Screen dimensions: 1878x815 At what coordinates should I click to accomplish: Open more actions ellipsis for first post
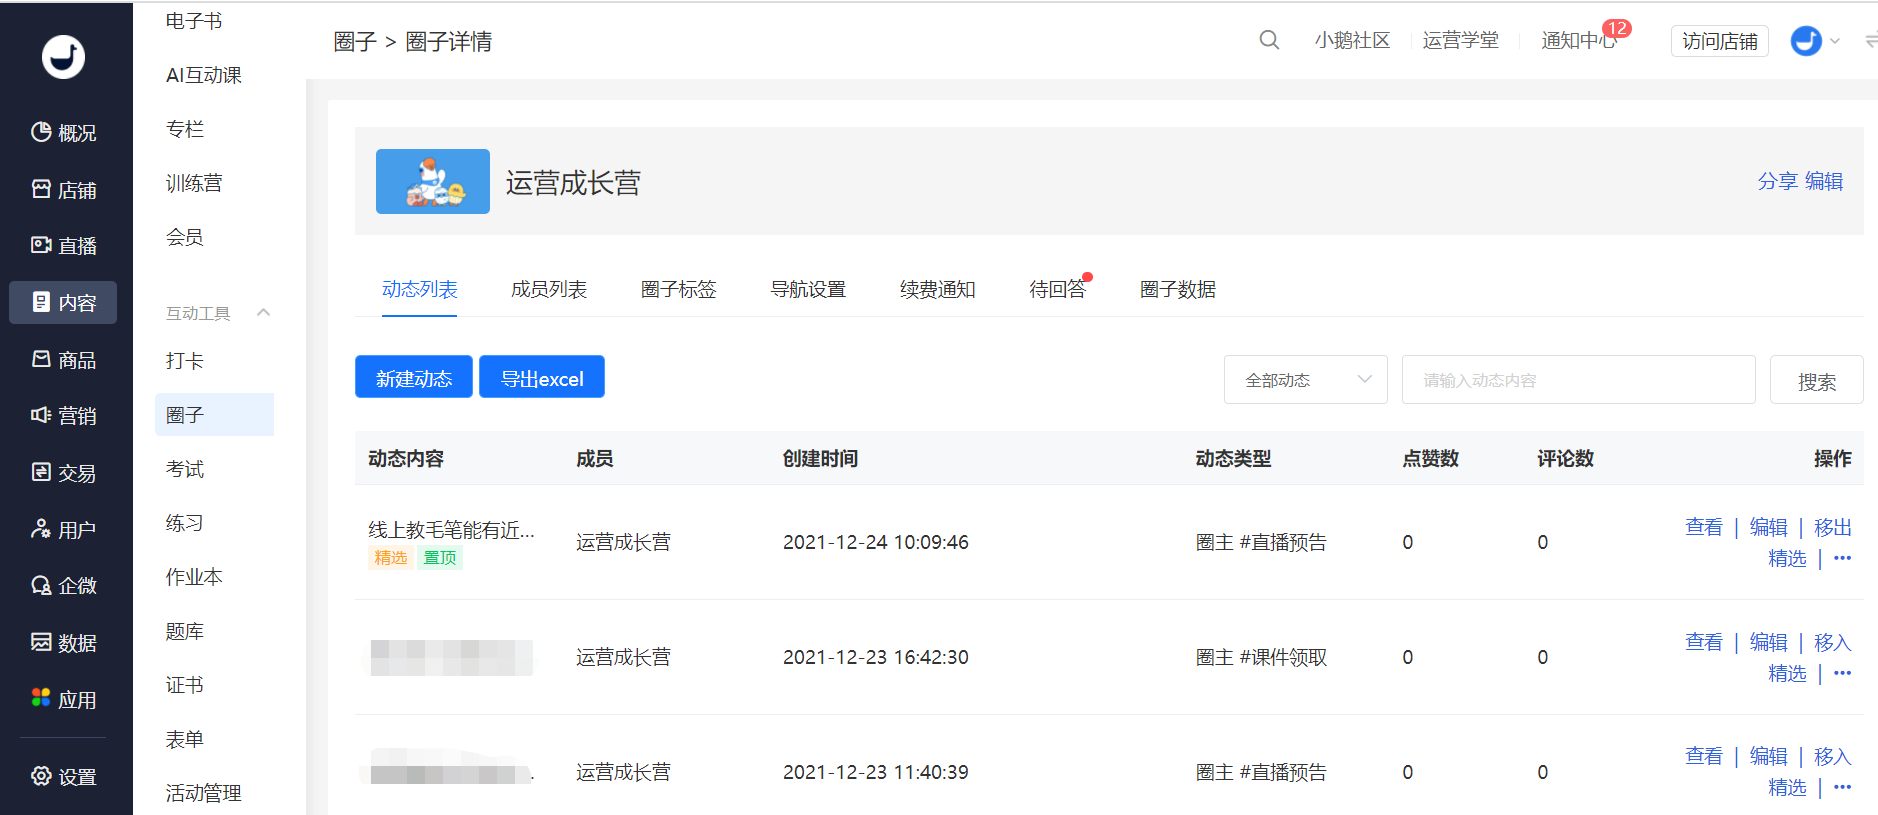coord(1843,558)
